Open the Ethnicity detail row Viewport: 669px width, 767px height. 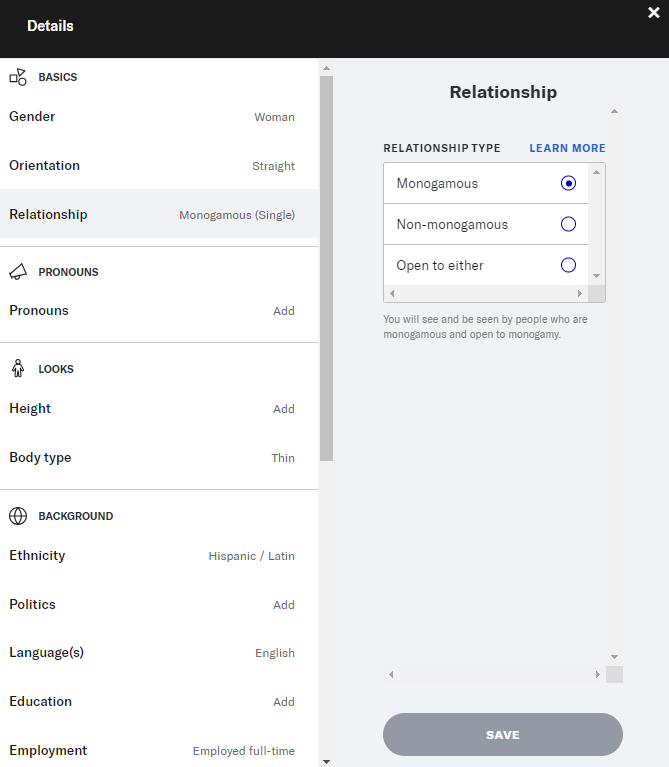(x=159, y=556)
